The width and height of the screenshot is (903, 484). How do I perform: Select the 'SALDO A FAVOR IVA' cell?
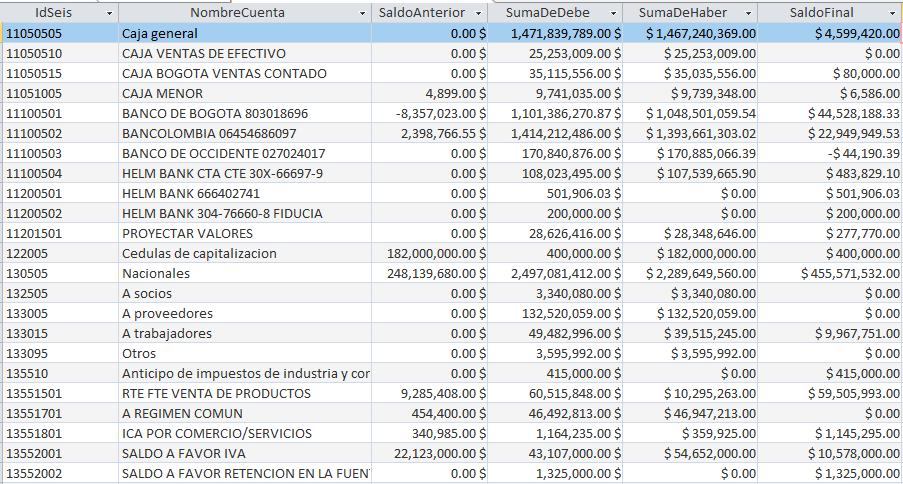coord(245,453)
